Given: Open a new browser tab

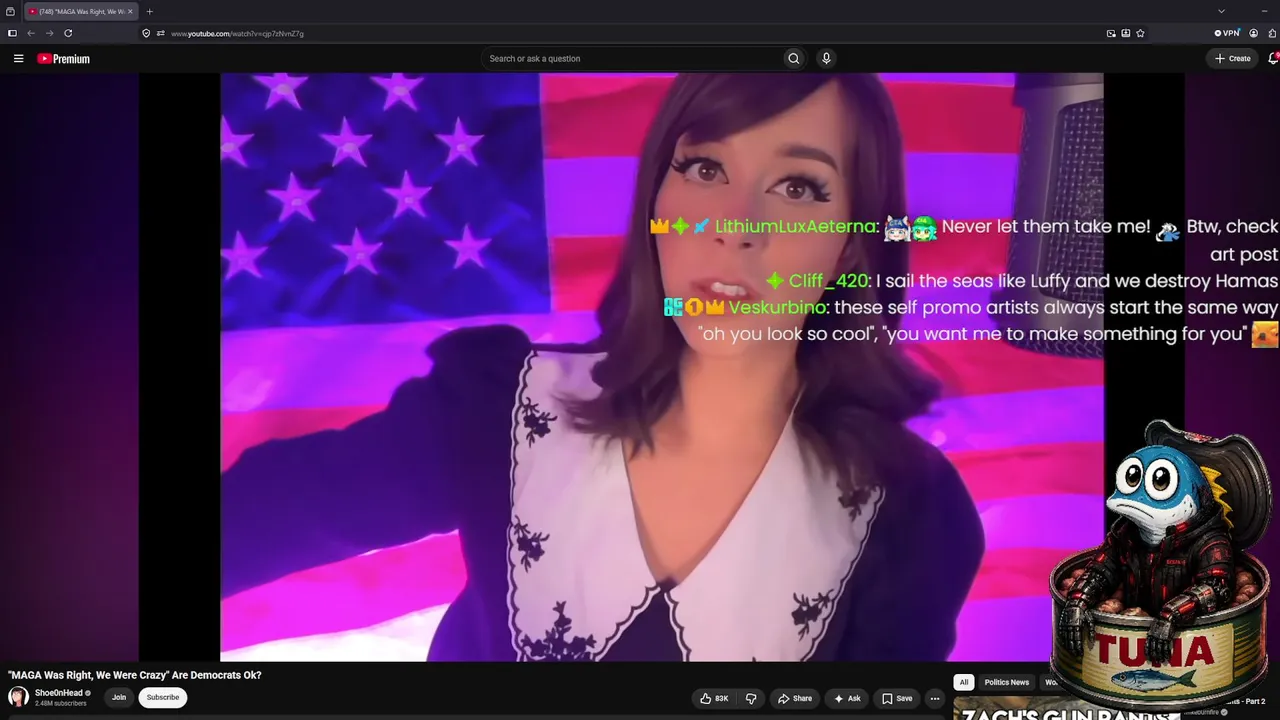Looking at the screenshot, I should 149,11.
